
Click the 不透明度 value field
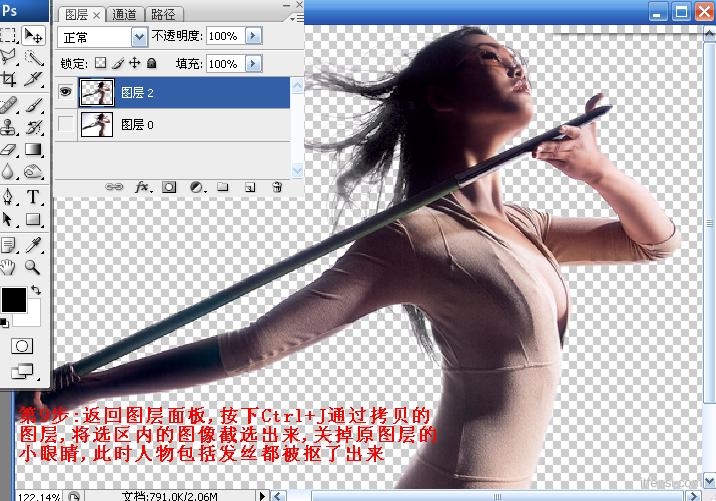tap(226, 36)
